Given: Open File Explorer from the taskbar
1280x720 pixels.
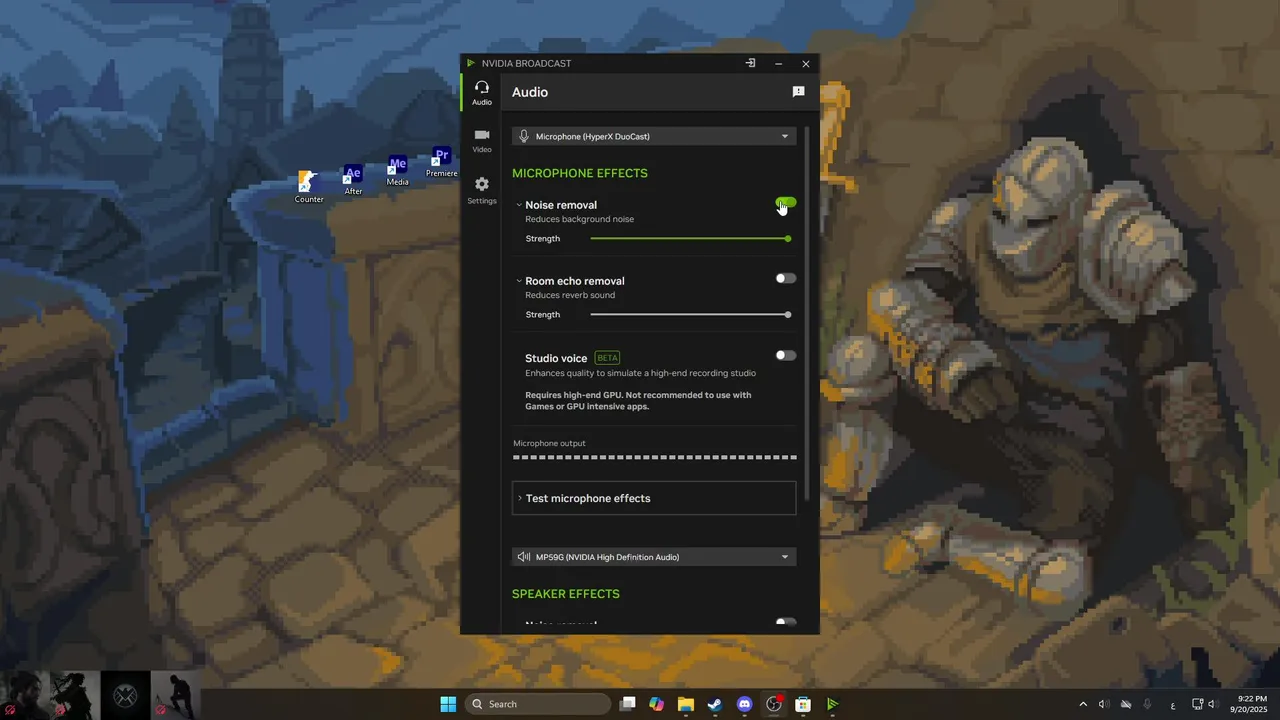Looking at the screenshot, I should click(x=685, y=704).
